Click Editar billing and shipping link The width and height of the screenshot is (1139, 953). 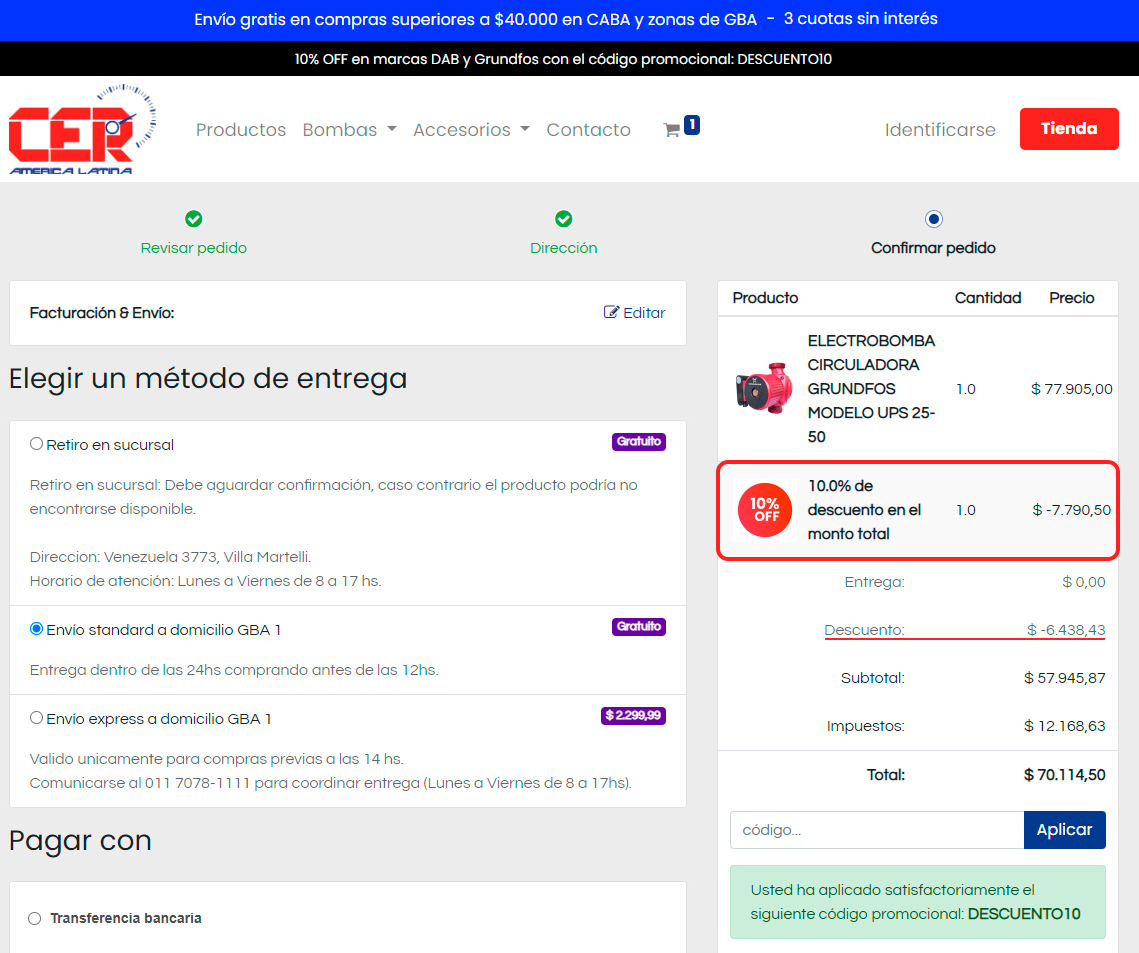tap(635, 312)
